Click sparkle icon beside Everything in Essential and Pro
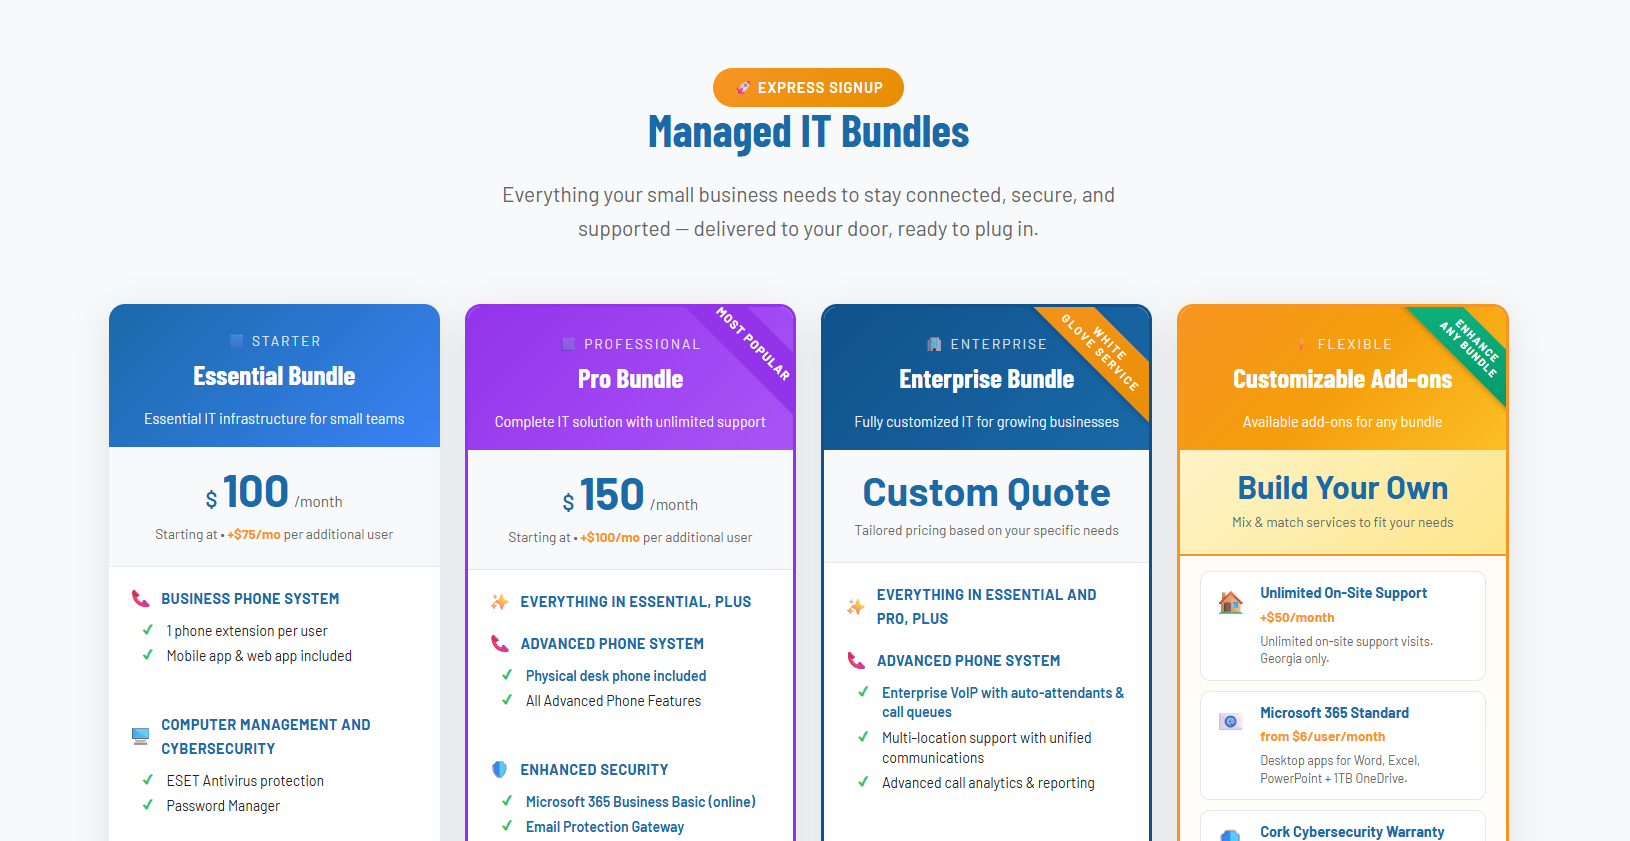 point(856,607)
